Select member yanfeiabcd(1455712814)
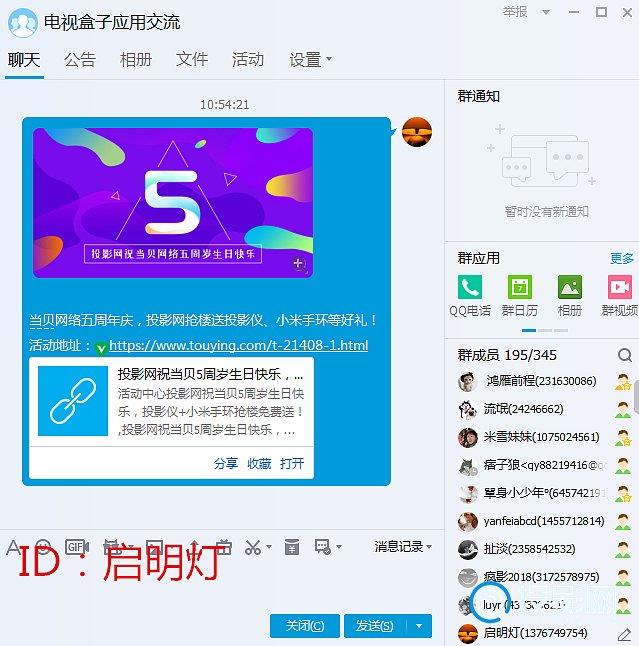Viewport: 639px width, 646px height. (544, 522)
